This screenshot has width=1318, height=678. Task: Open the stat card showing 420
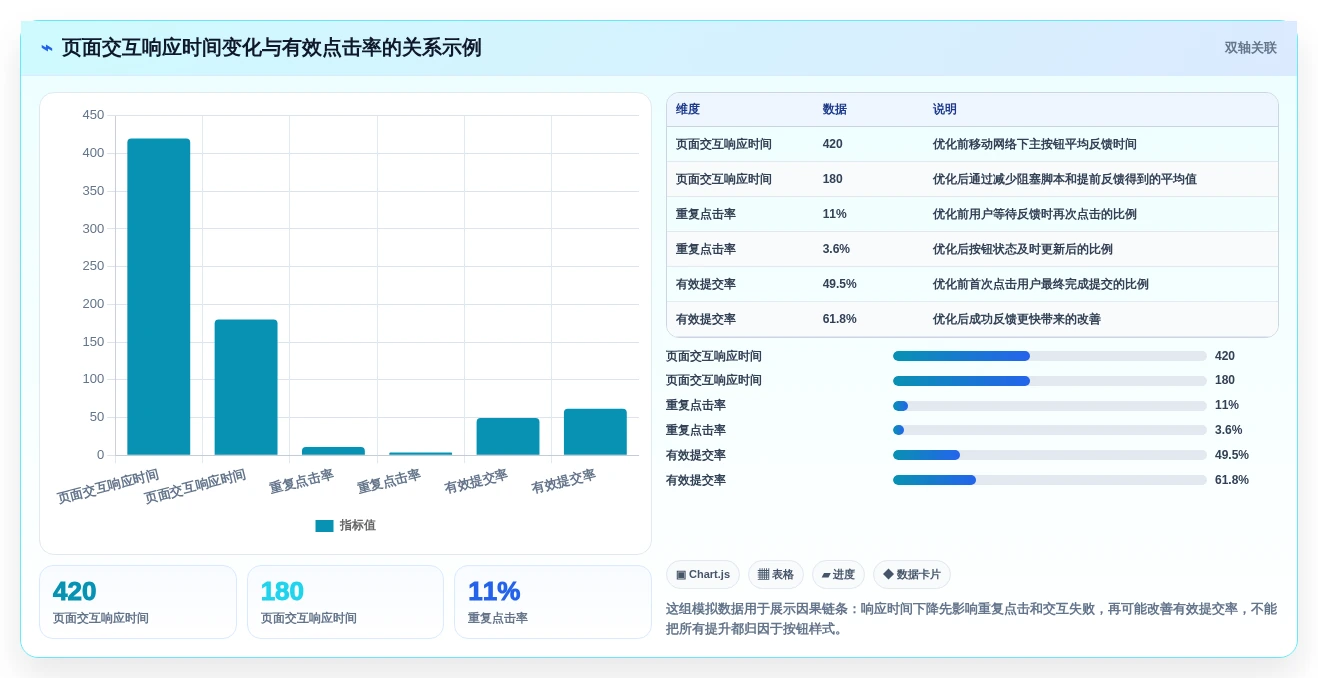[x=138, y=602]
